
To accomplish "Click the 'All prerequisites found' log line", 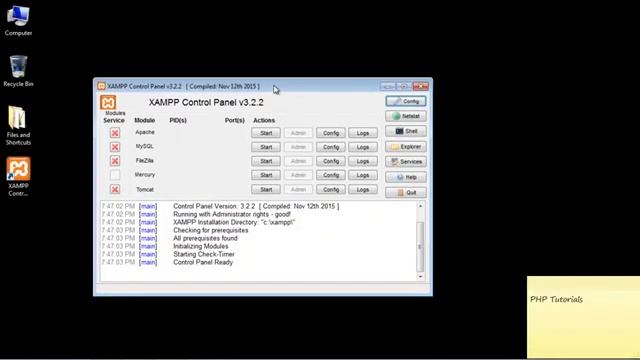I will click(205, 238).
